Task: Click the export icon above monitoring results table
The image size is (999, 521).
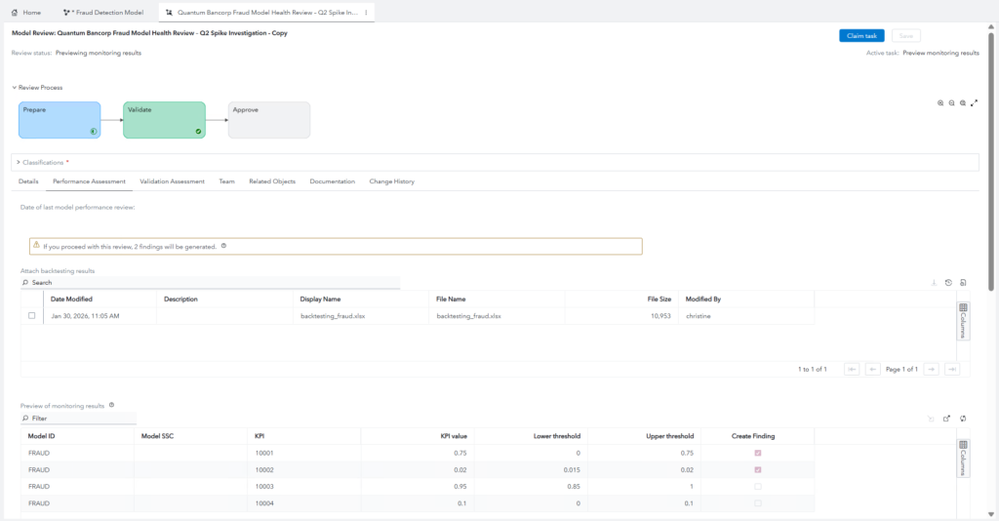Action: tap(947, 418)
